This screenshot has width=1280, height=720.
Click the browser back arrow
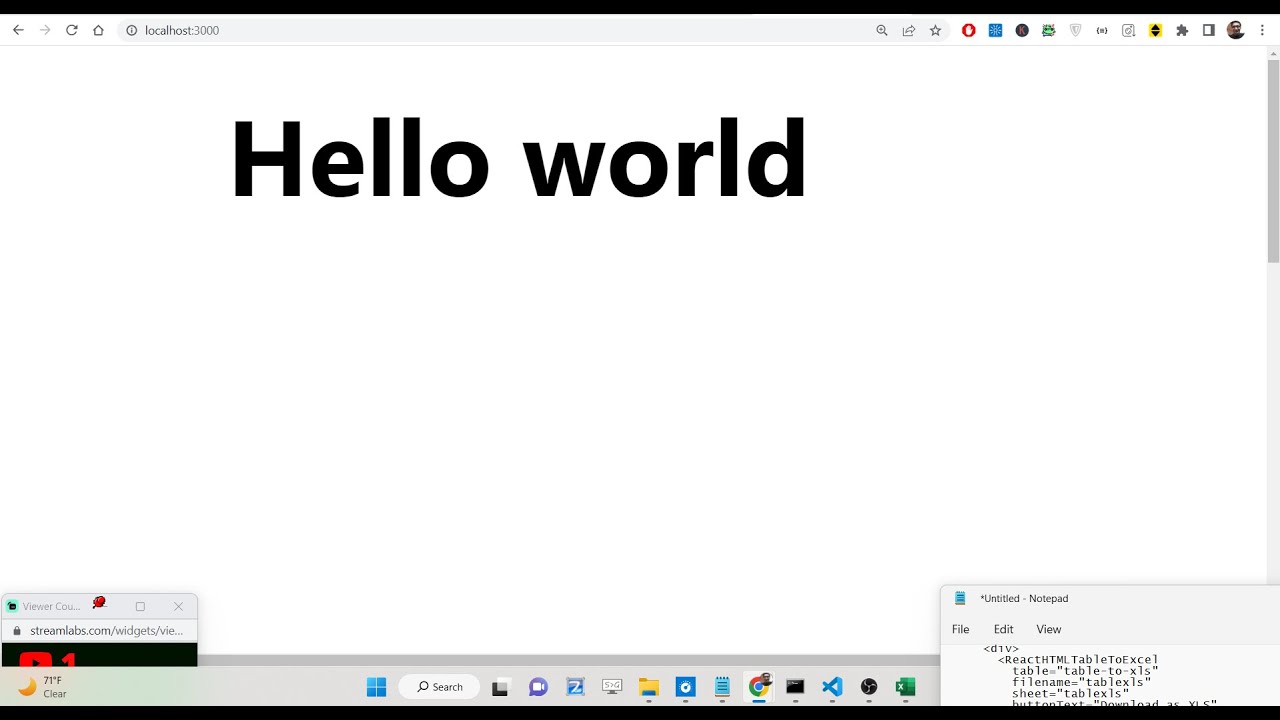18,30
